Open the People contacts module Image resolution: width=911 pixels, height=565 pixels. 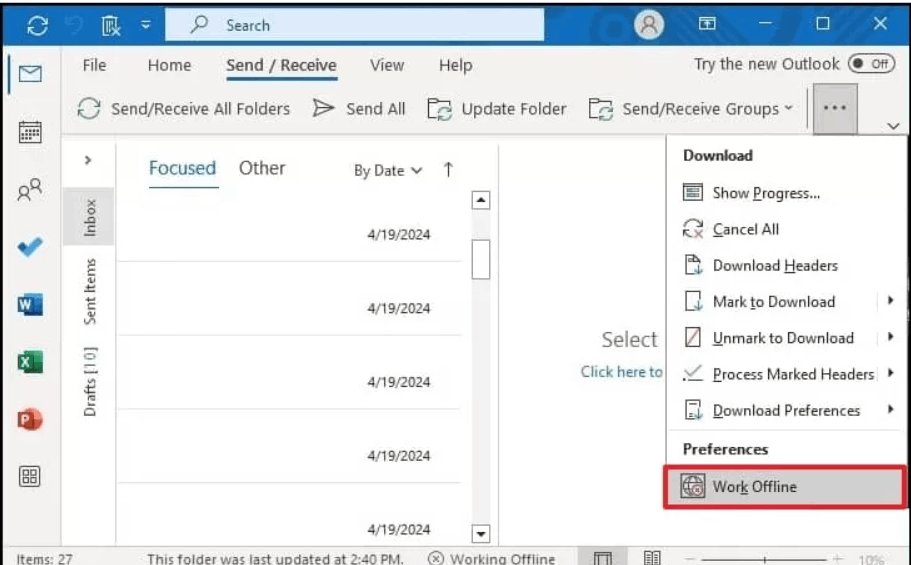[30, 189]
